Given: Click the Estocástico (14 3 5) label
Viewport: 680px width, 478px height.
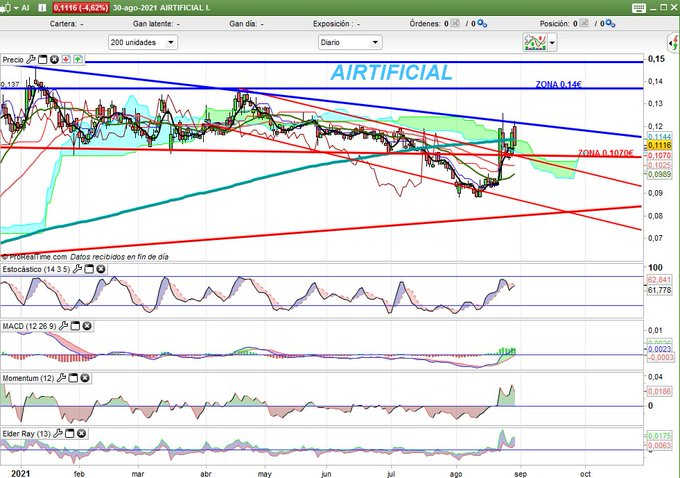Looking at the screenshot, I should [36, 269].
